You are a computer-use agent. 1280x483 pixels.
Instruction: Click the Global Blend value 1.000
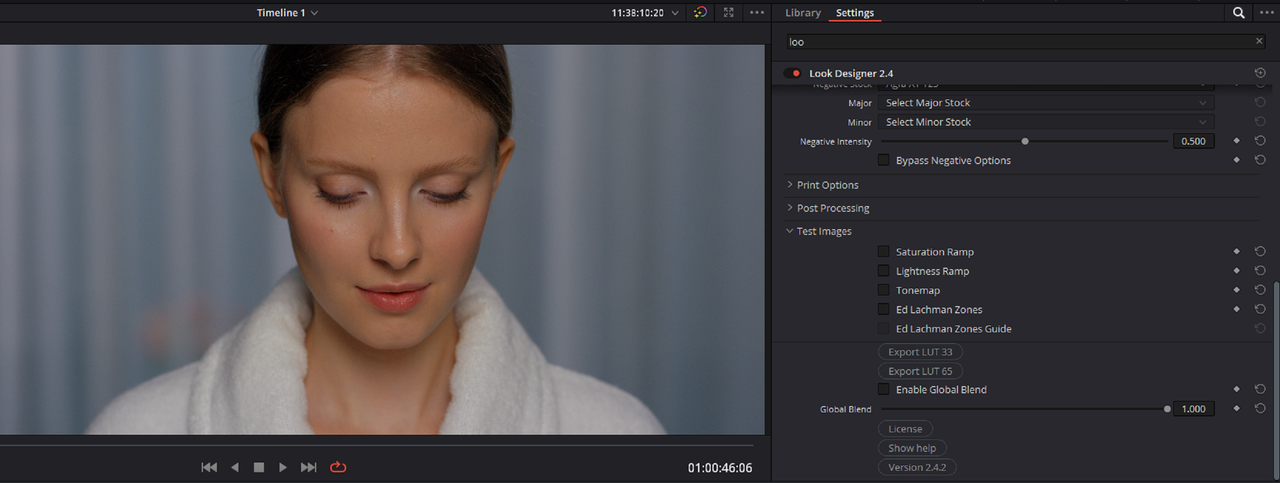[1194, 408]
